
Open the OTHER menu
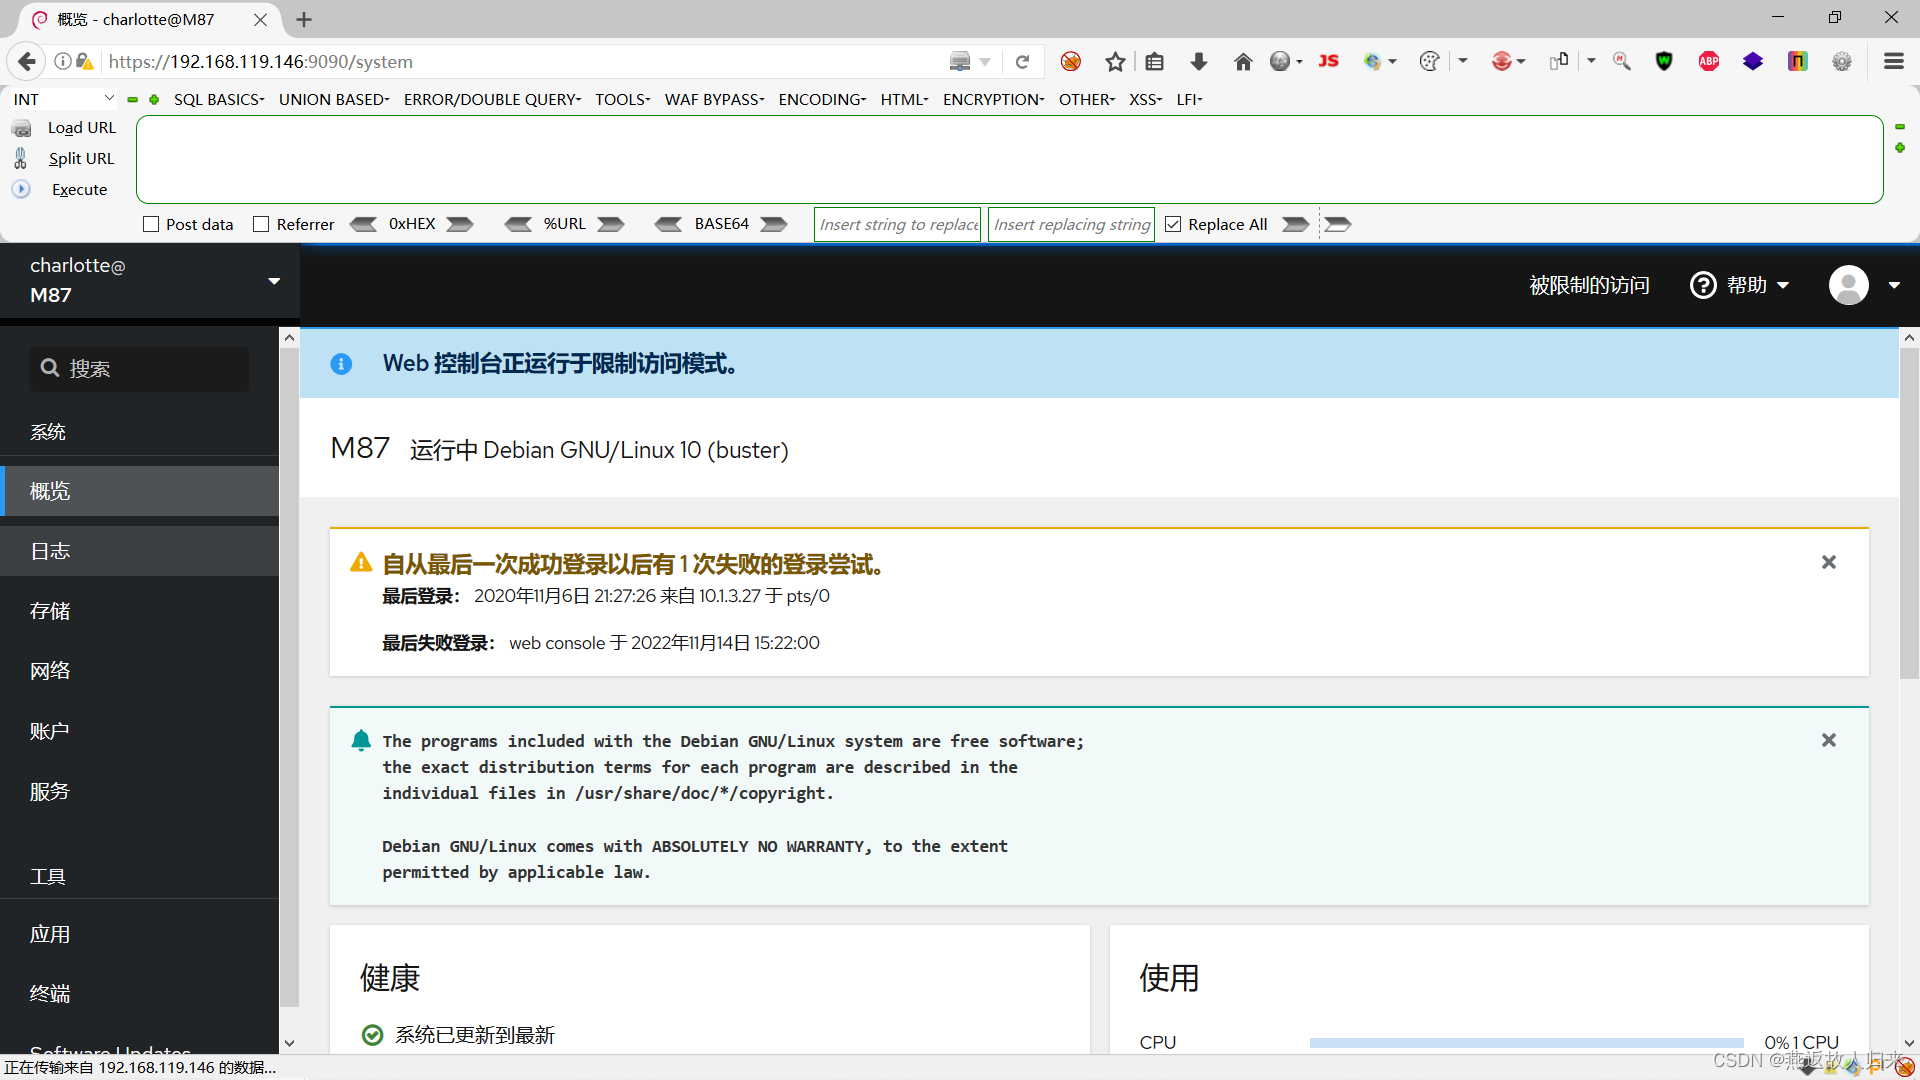coord(1086,99)
